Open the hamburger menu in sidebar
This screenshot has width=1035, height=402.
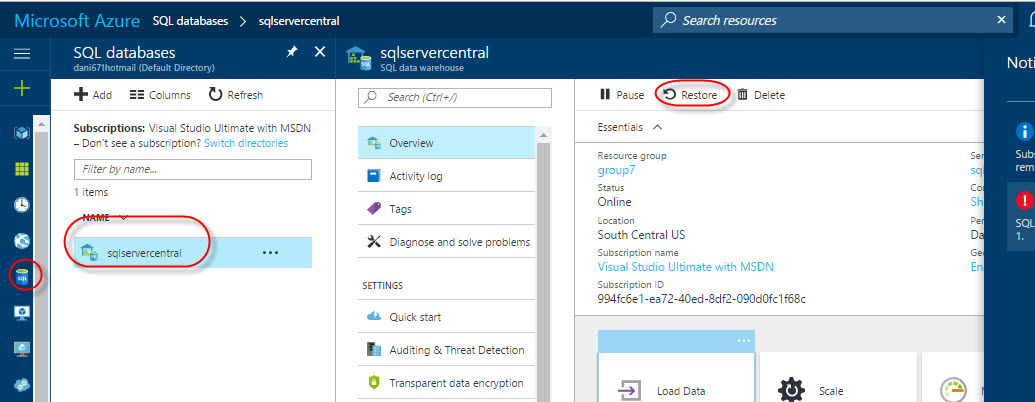(22, 54)
